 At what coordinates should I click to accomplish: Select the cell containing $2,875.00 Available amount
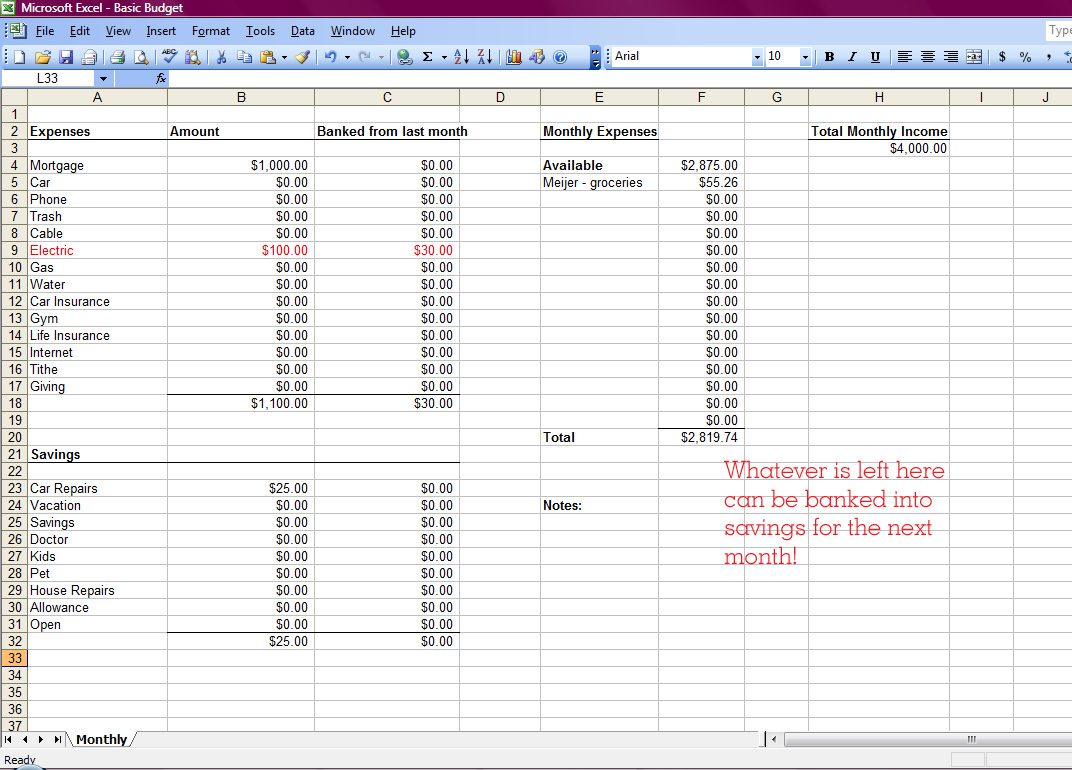pos(701,164)
